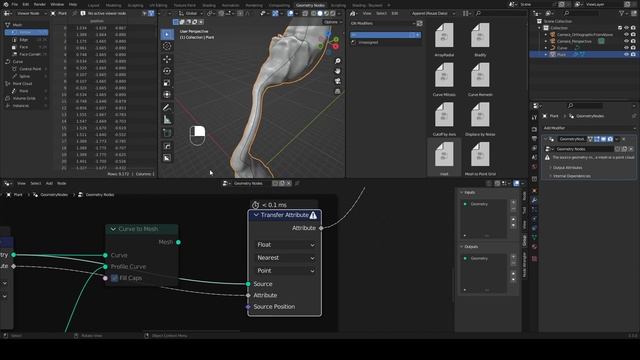Click ArrayRadial asset thumbnail

coord(444,36)
